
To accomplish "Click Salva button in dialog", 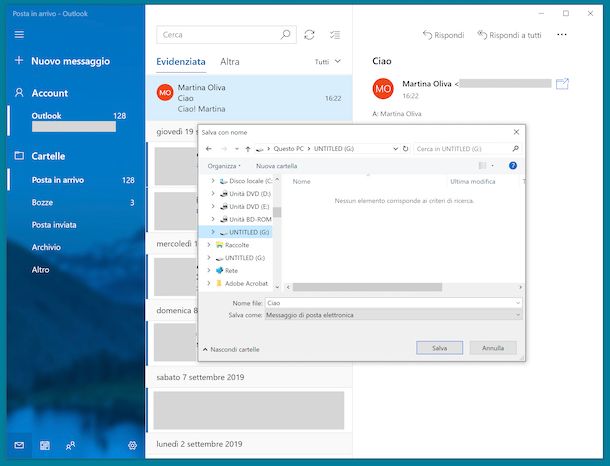I will pyautogui.click(x=440, y=348).
